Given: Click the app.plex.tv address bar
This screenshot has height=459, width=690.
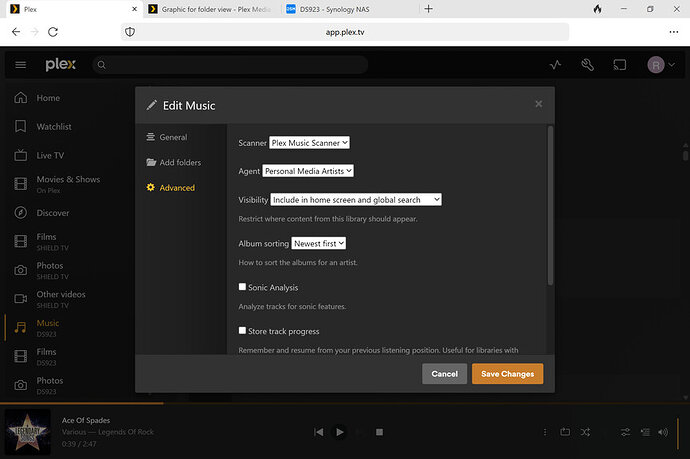Looking at the screenshot, I should 345,32.
